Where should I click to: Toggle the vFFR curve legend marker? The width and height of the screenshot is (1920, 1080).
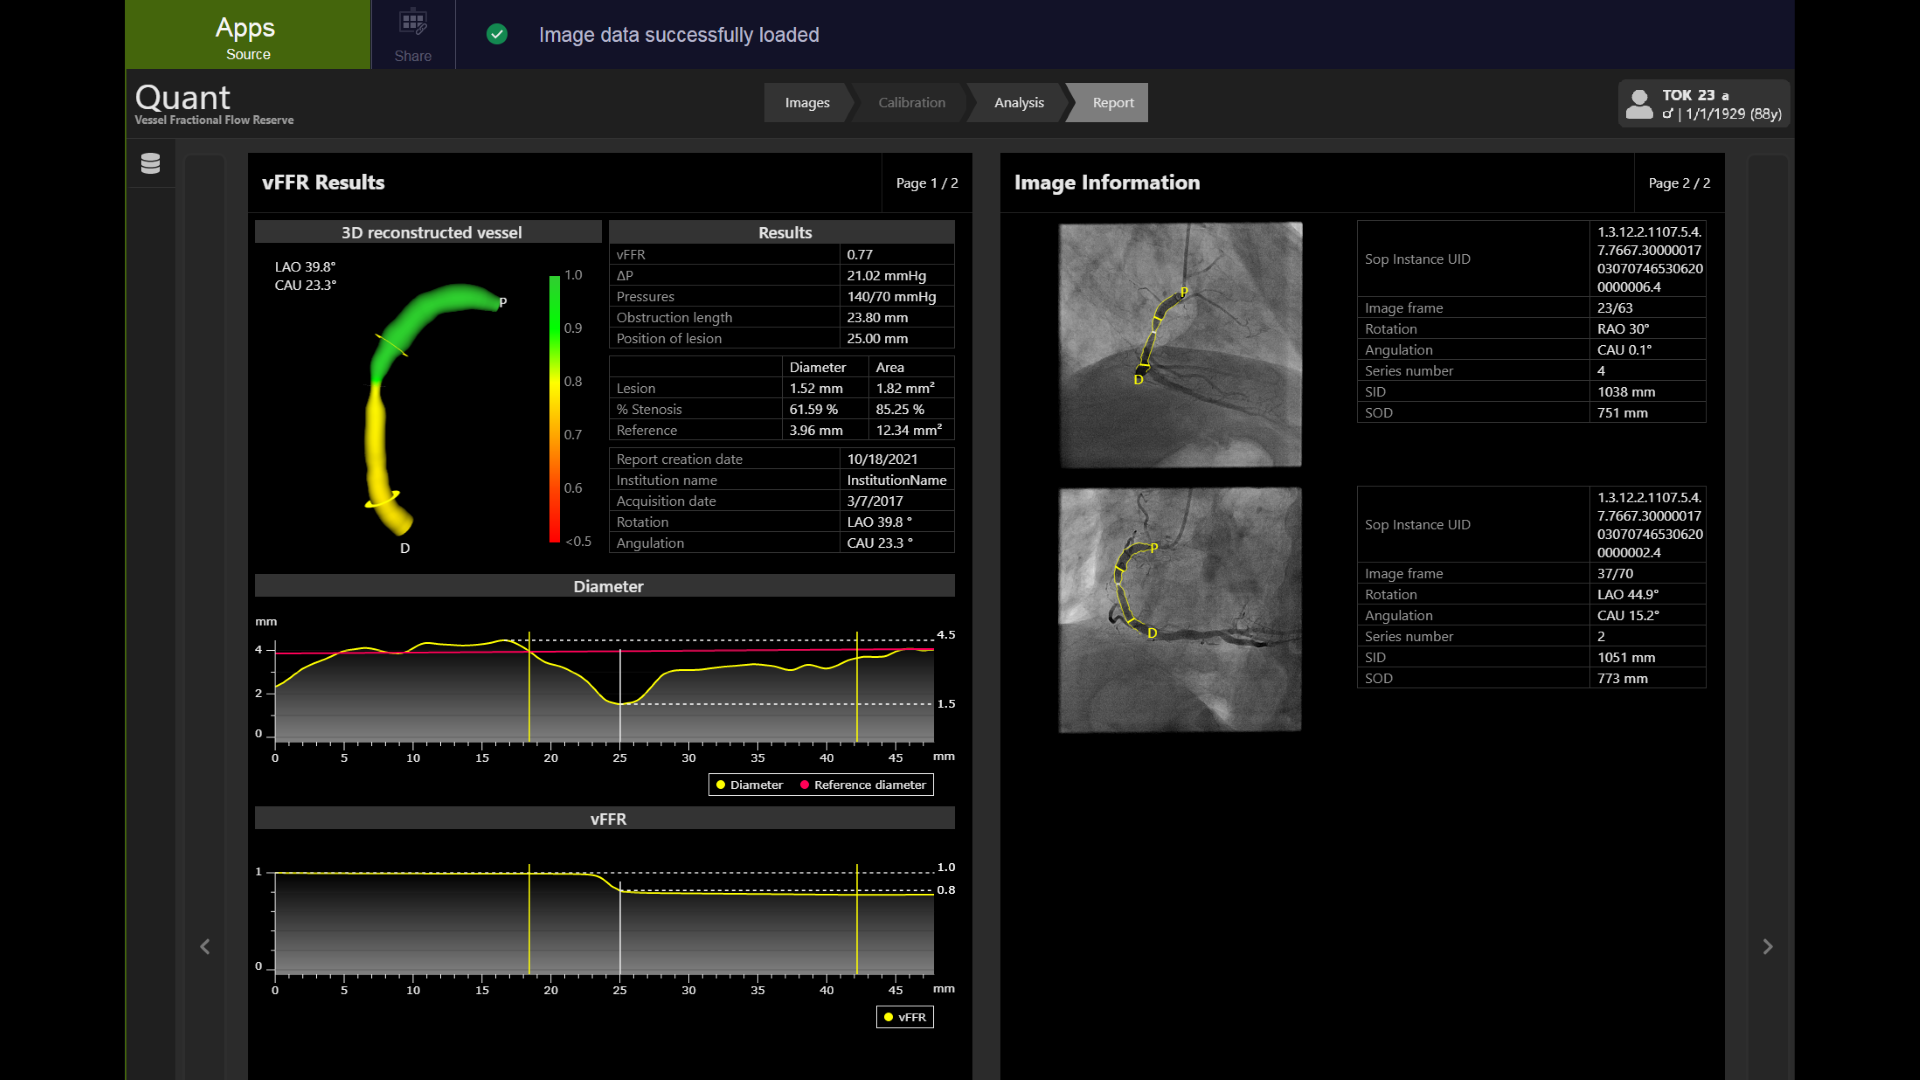889,1016
